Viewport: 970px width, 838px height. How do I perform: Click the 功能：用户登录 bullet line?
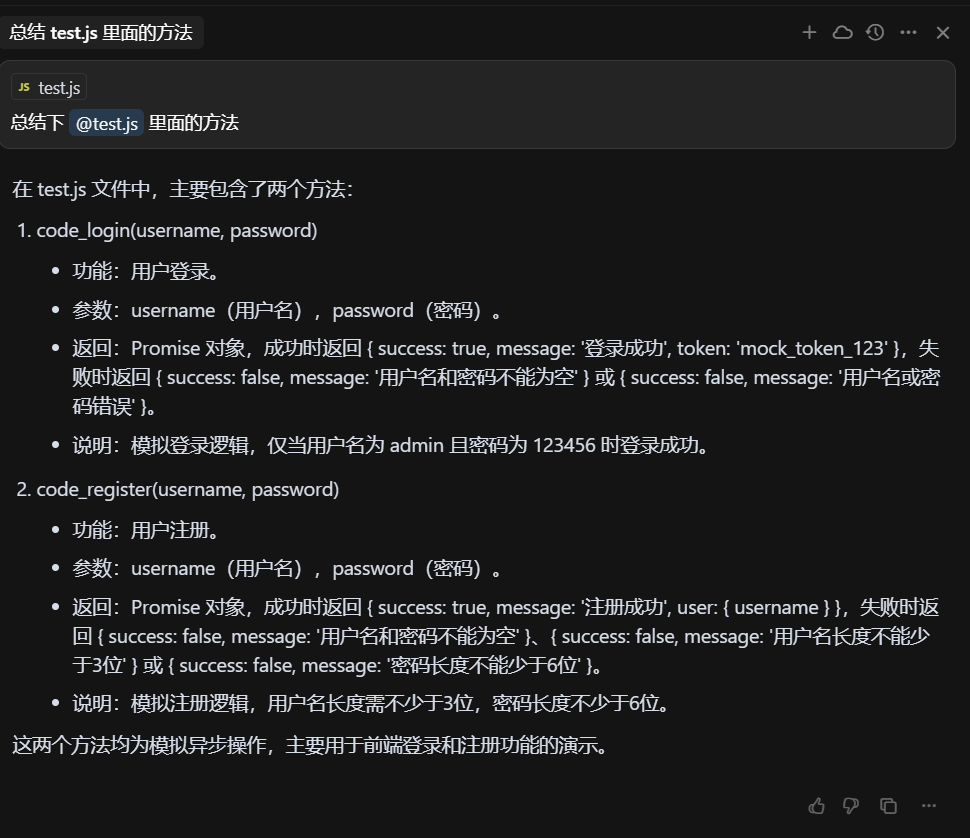tap(146, 271)
